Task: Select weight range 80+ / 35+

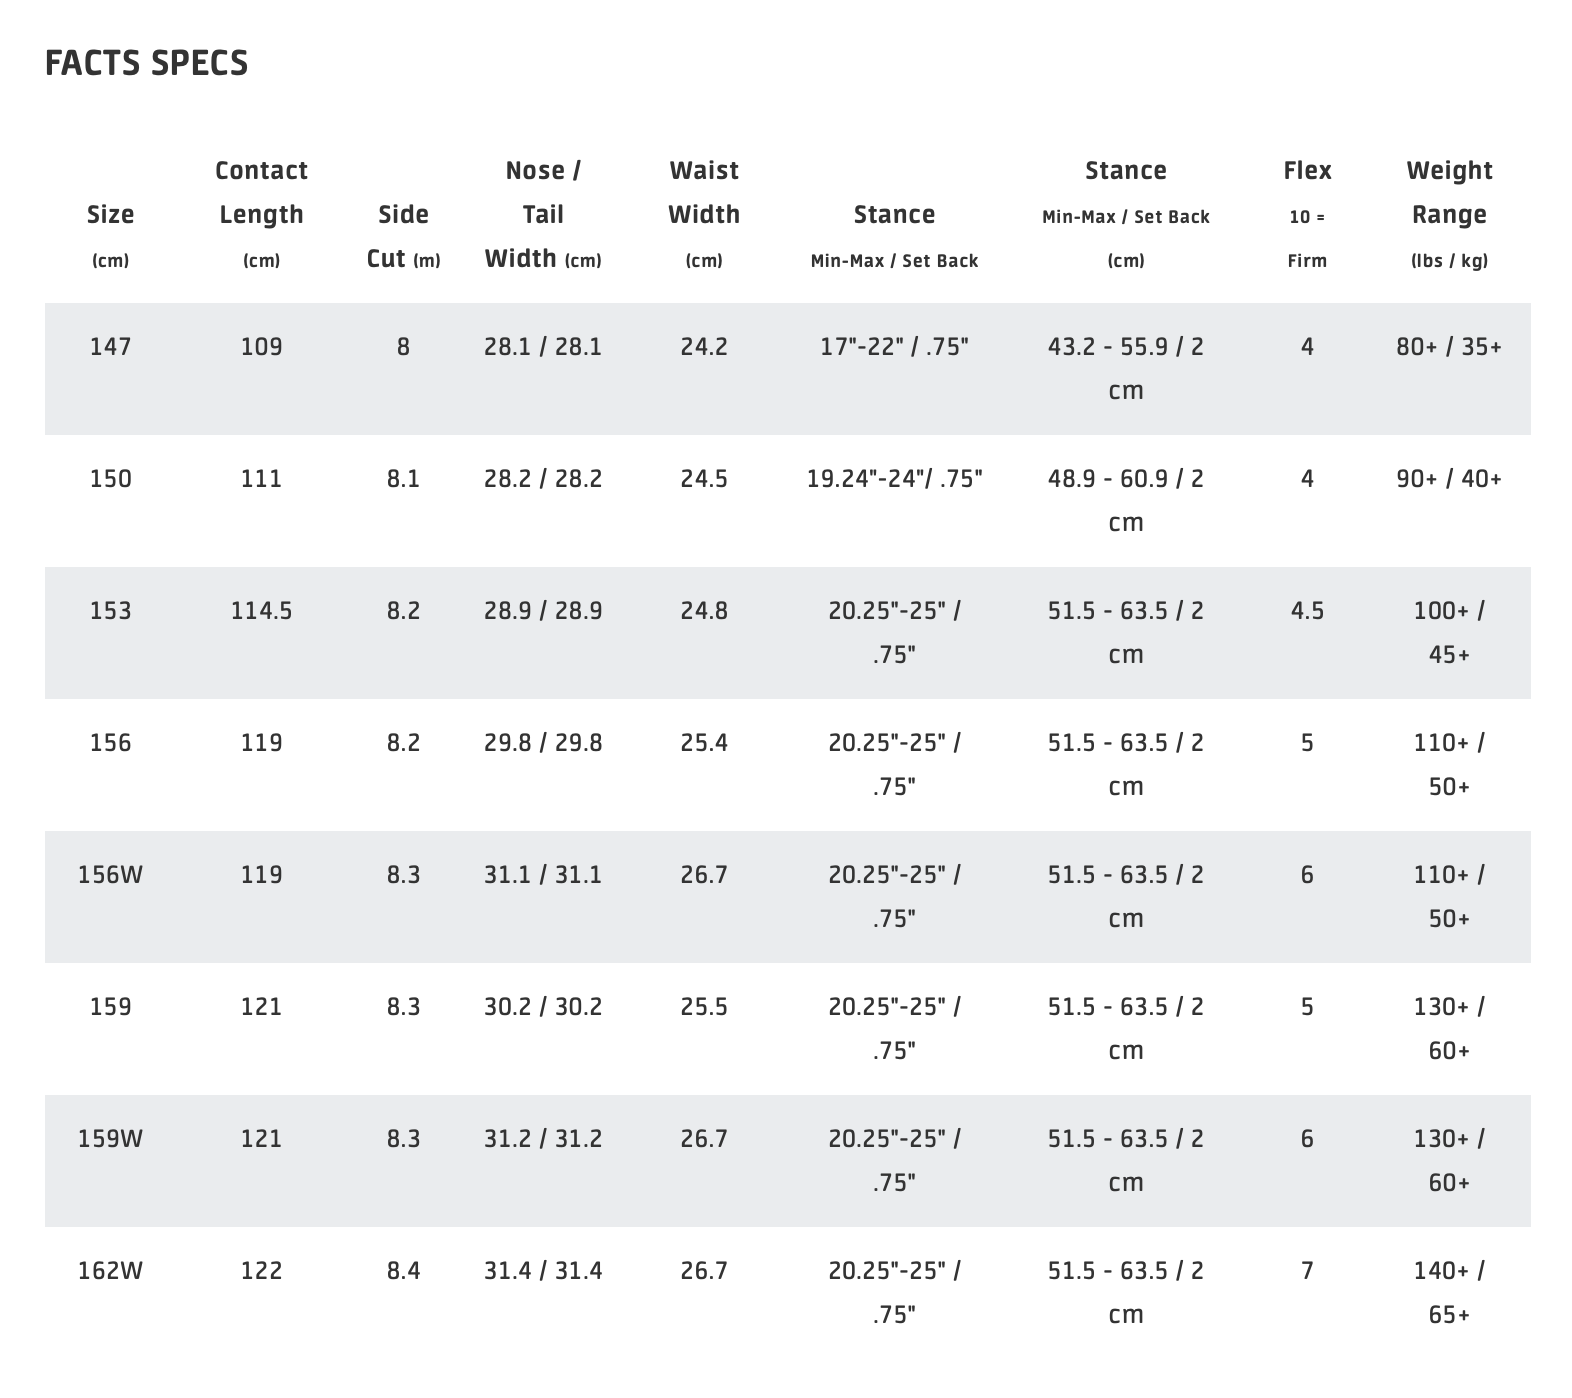Action: click(1449, 347)
